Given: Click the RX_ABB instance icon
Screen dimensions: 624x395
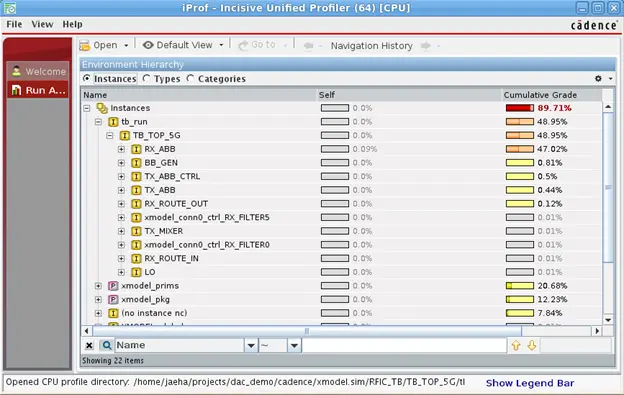Looking at the screenshot, I should (x=136, y=149).
